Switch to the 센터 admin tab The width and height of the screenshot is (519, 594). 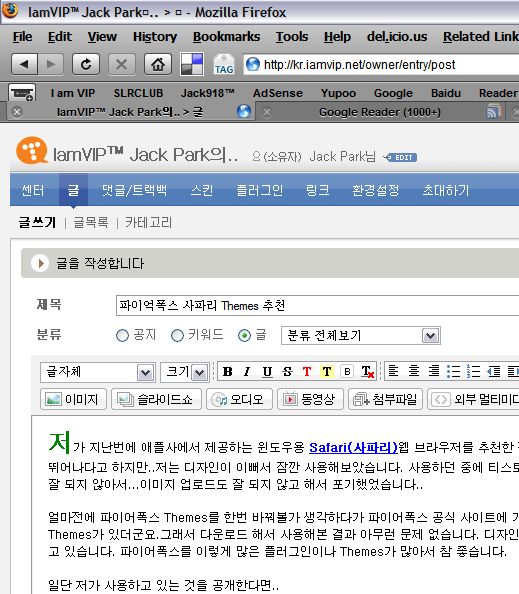33,190
